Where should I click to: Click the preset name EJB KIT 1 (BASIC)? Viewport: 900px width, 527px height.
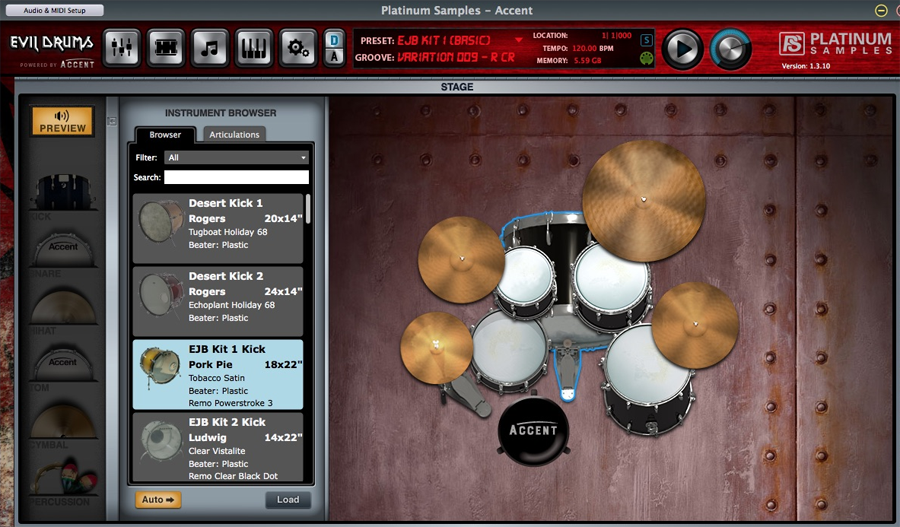pos(444,41)
